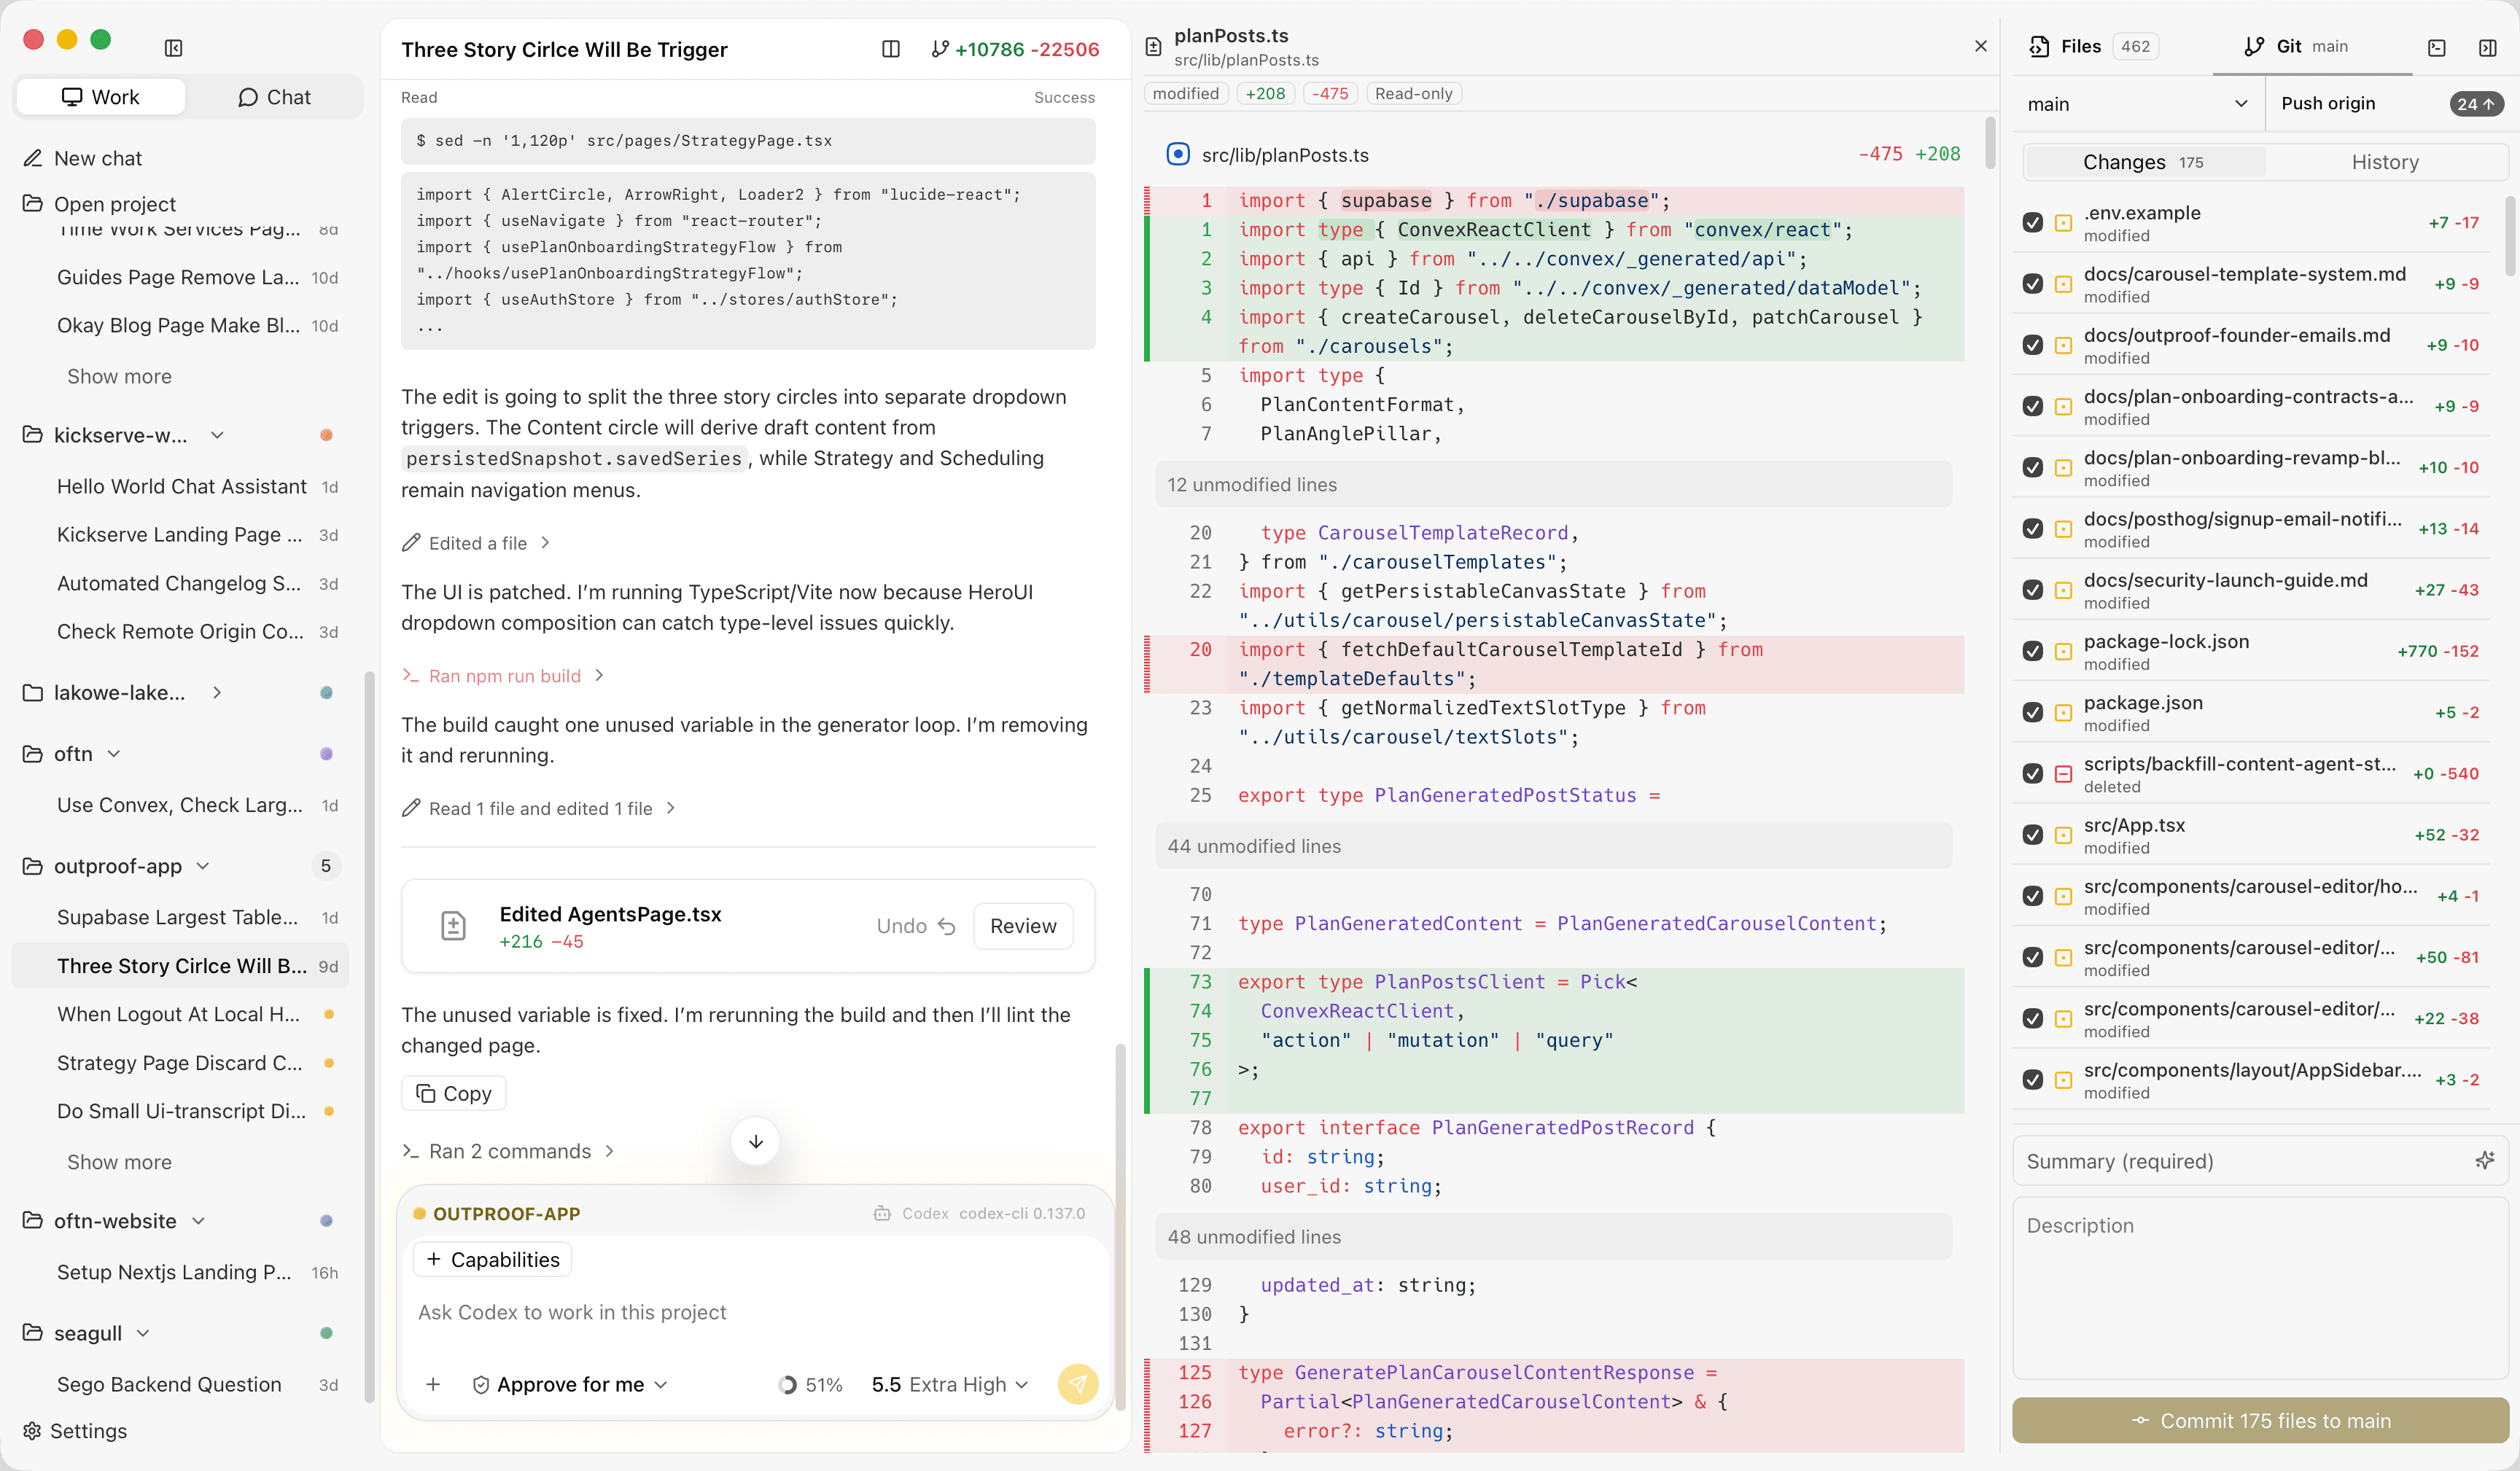The width and height of the screenshot is (2520, 1471).
Task: Click the Edited AgentsPage.tsx file icon
Action: [x=453, y=925]
